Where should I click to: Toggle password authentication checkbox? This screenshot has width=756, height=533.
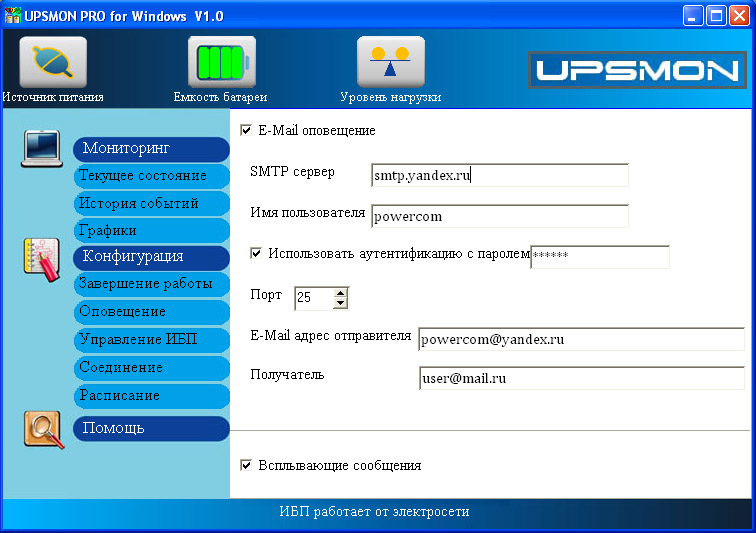click(x=256, y=253)
